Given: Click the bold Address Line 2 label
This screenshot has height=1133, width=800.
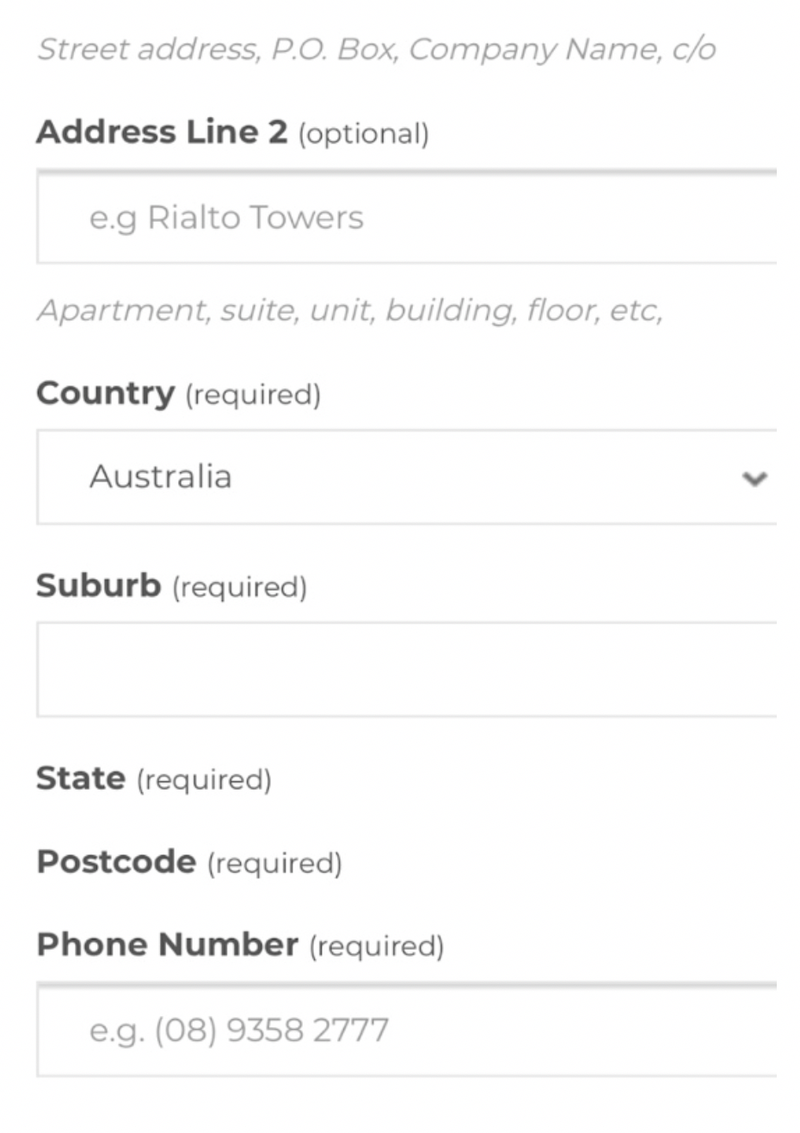Looking at the screenshot, I should [x=162, y=132].
